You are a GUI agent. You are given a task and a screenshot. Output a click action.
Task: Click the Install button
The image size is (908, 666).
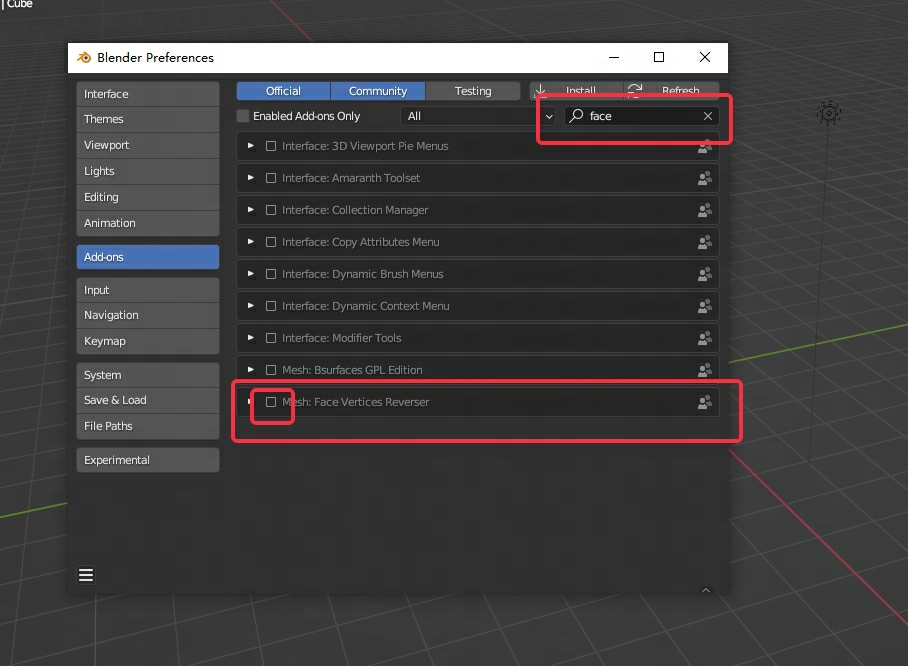click(x=575, y=91)
